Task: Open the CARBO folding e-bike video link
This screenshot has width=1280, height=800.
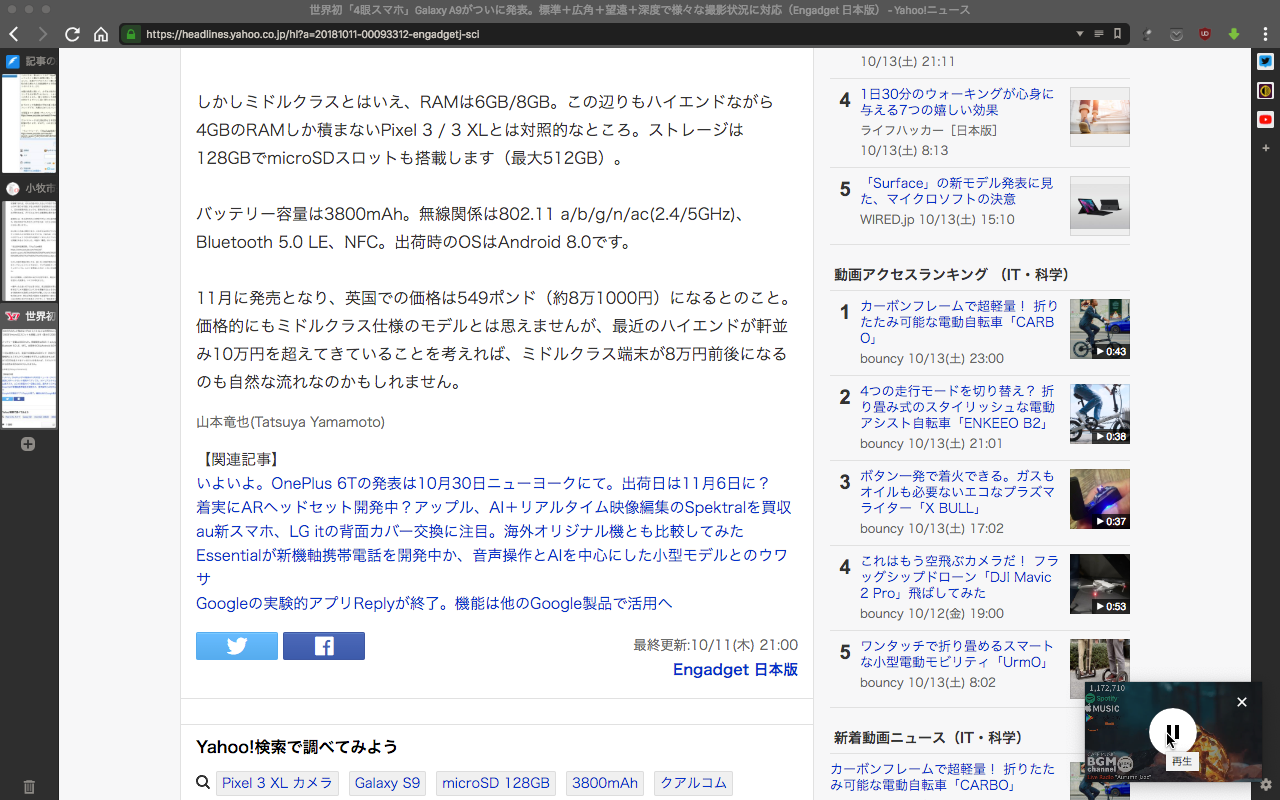Action: tap(959, 322)
